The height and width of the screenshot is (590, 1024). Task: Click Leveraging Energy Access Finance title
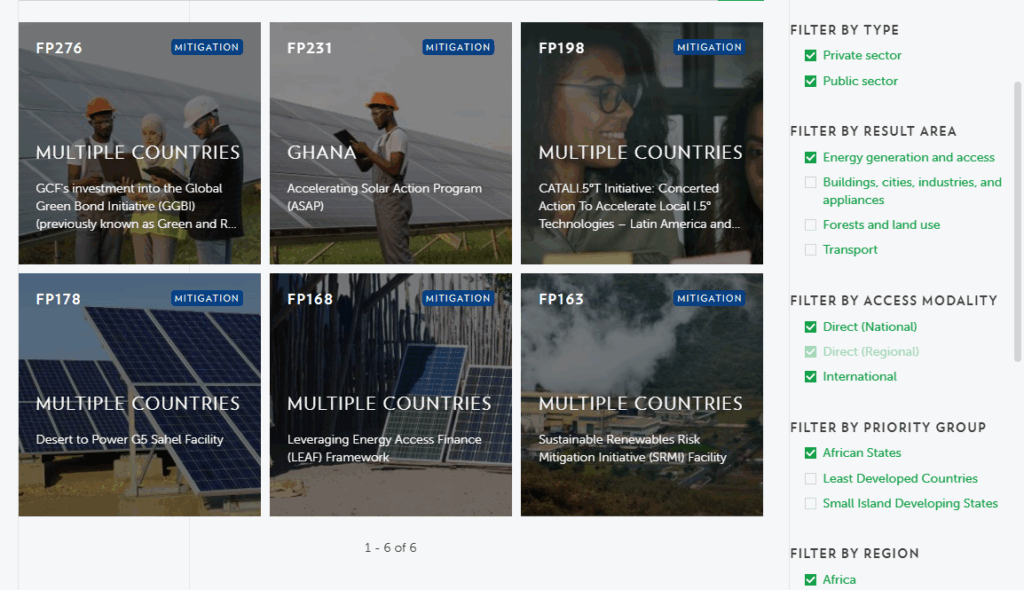(384, 448)
